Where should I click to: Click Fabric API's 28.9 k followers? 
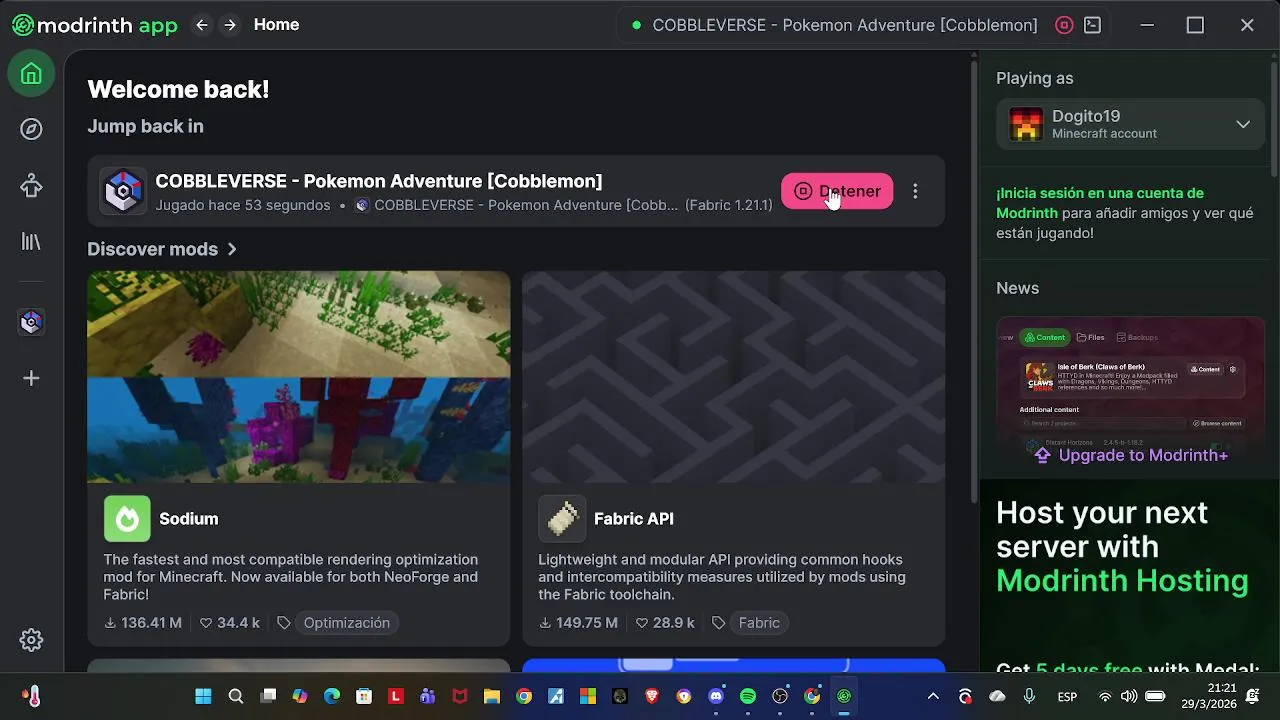point(665,623)
